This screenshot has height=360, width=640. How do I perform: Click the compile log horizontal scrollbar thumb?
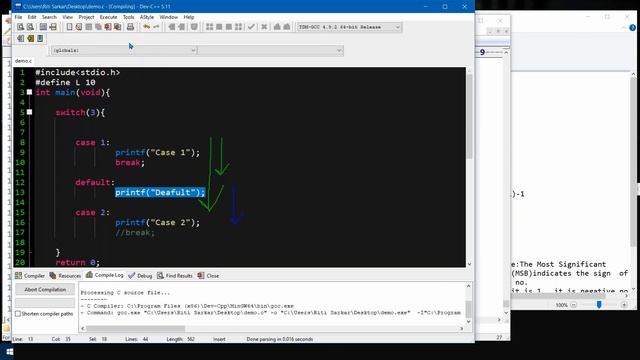point(136,329)
